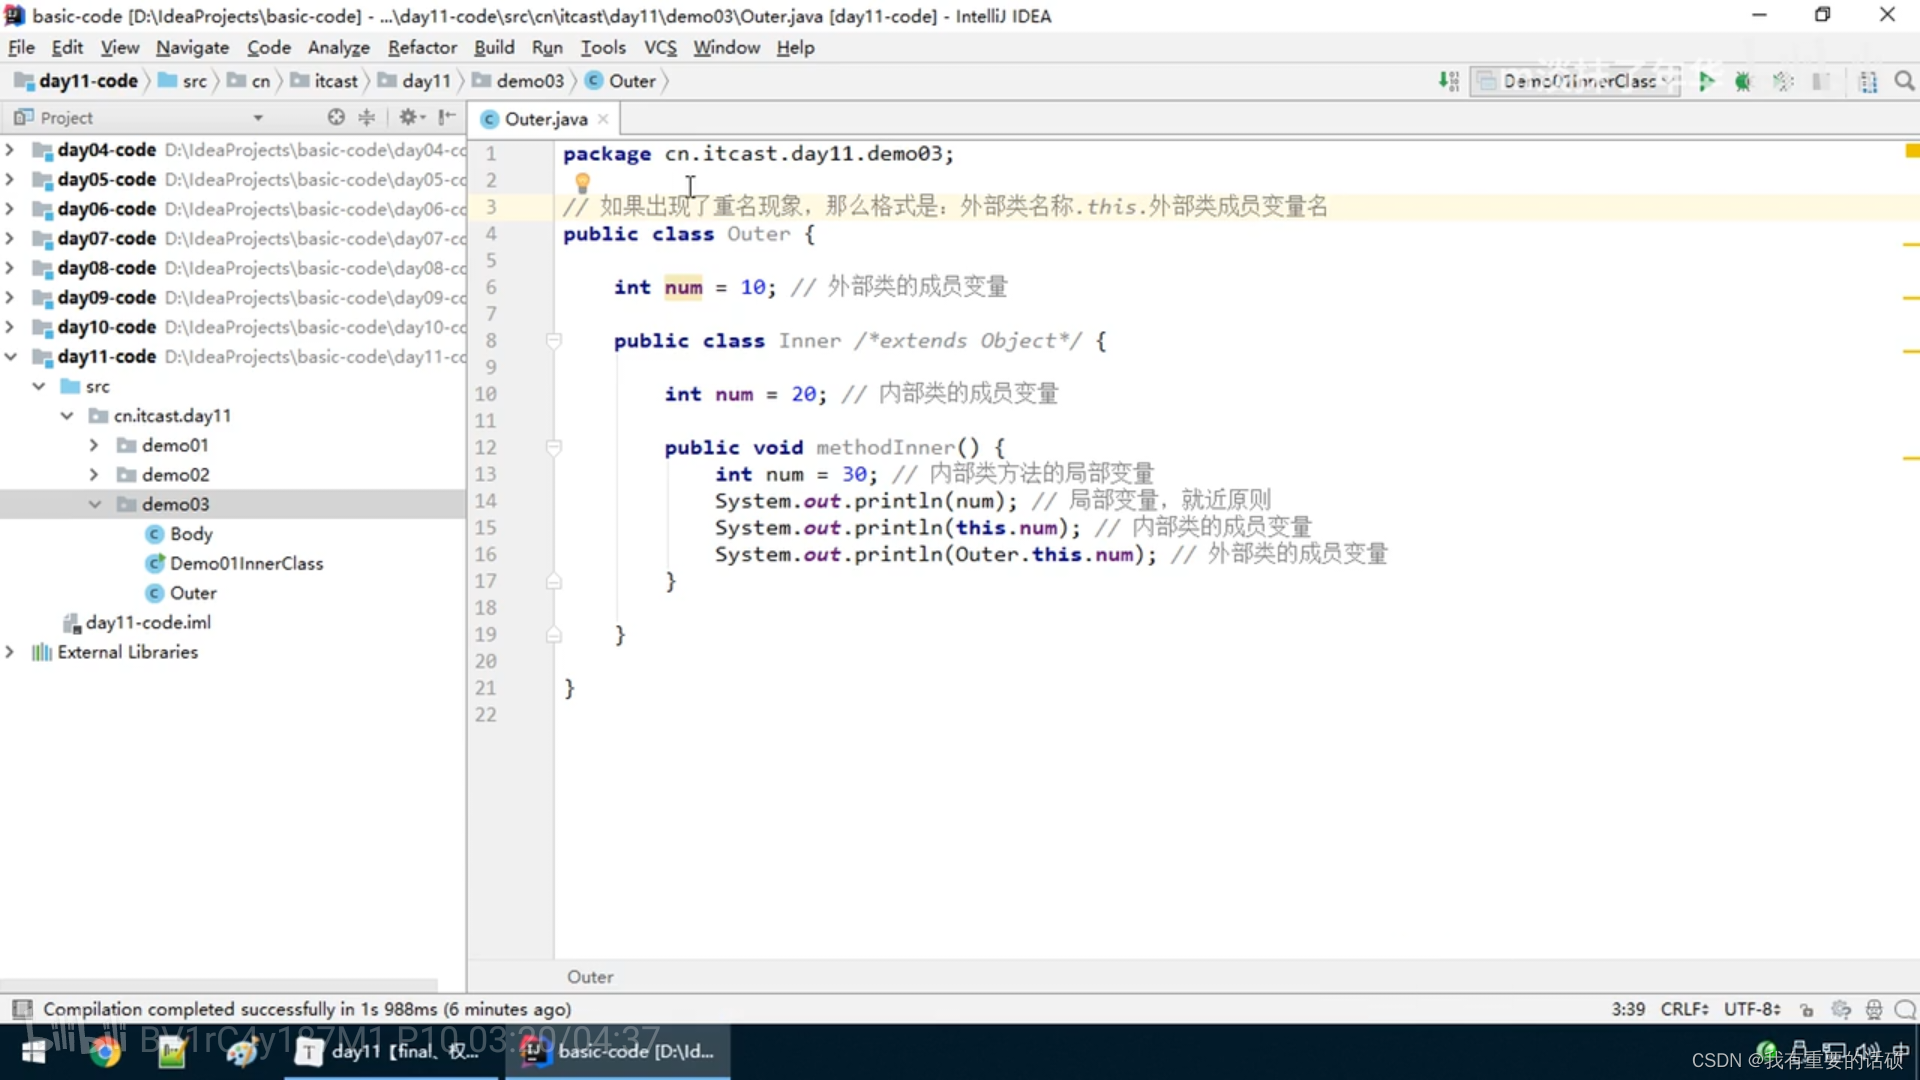Click the yellow analysis status indicator at the top of the editor
The image size is (1920, 1080).
click(x=1911, y=151)
